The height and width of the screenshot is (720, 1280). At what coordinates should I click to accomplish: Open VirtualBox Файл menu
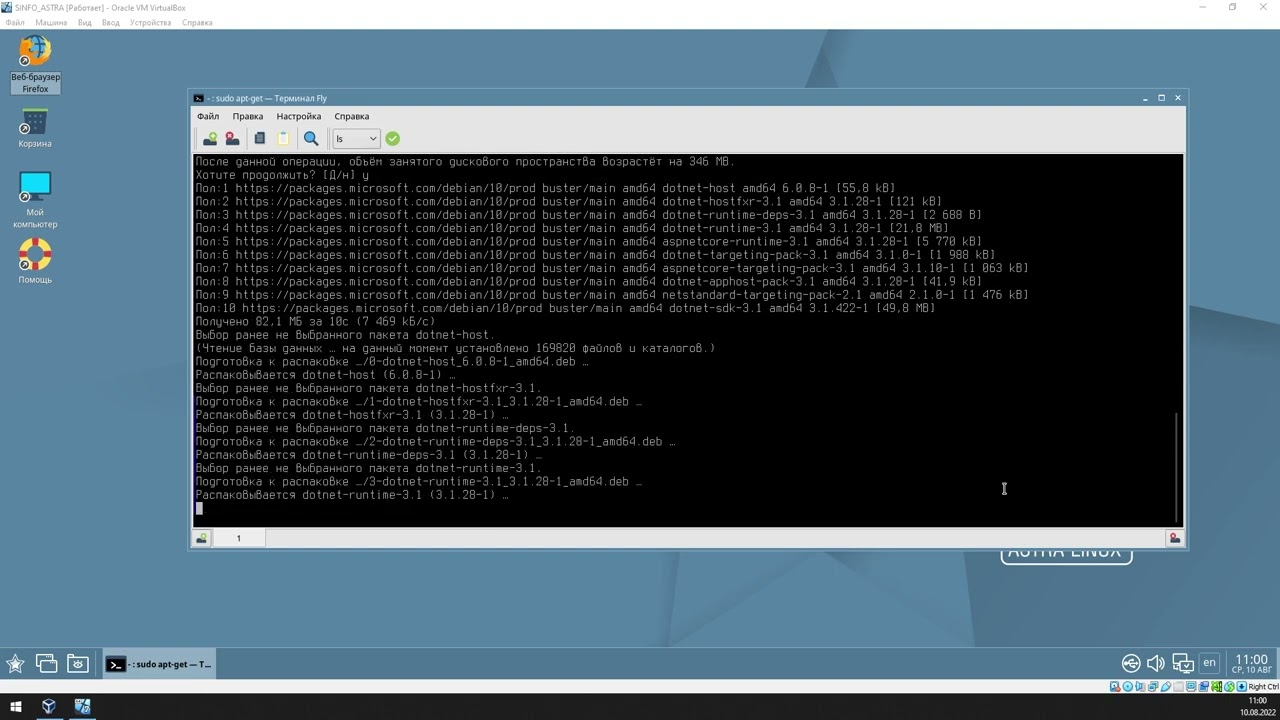click(15, 22)
